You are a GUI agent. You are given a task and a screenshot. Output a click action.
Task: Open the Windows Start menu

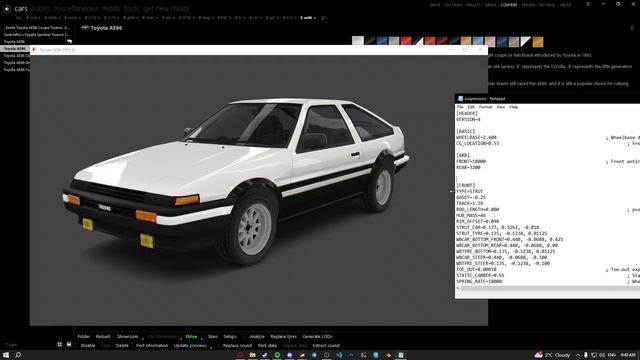[x=6, y=355]
